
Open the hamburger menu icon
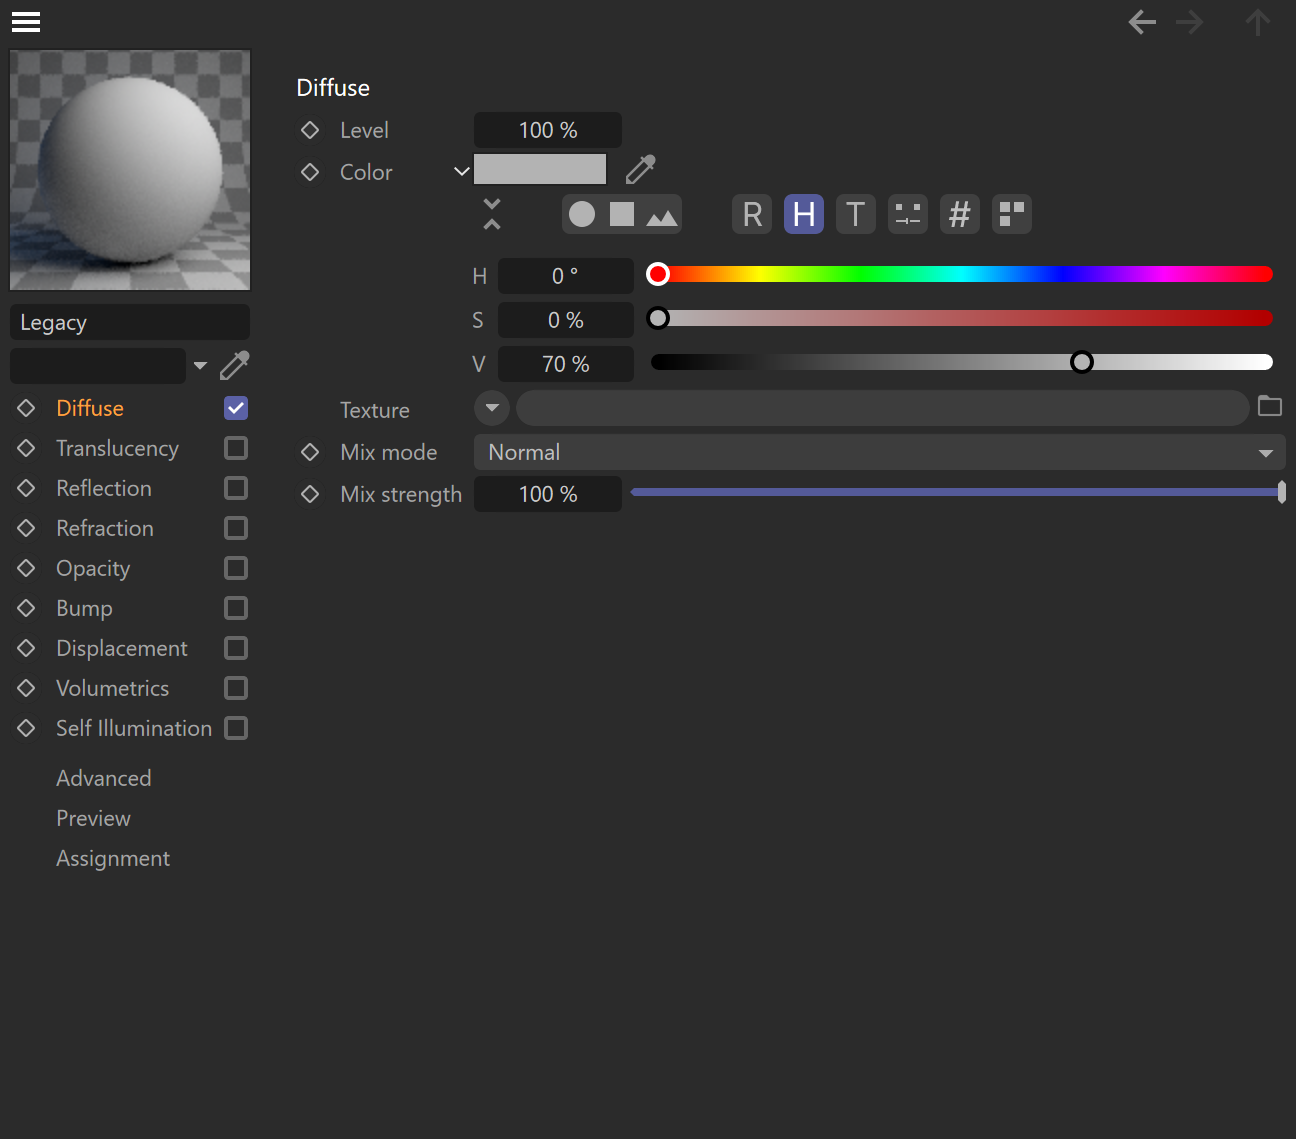26,22
